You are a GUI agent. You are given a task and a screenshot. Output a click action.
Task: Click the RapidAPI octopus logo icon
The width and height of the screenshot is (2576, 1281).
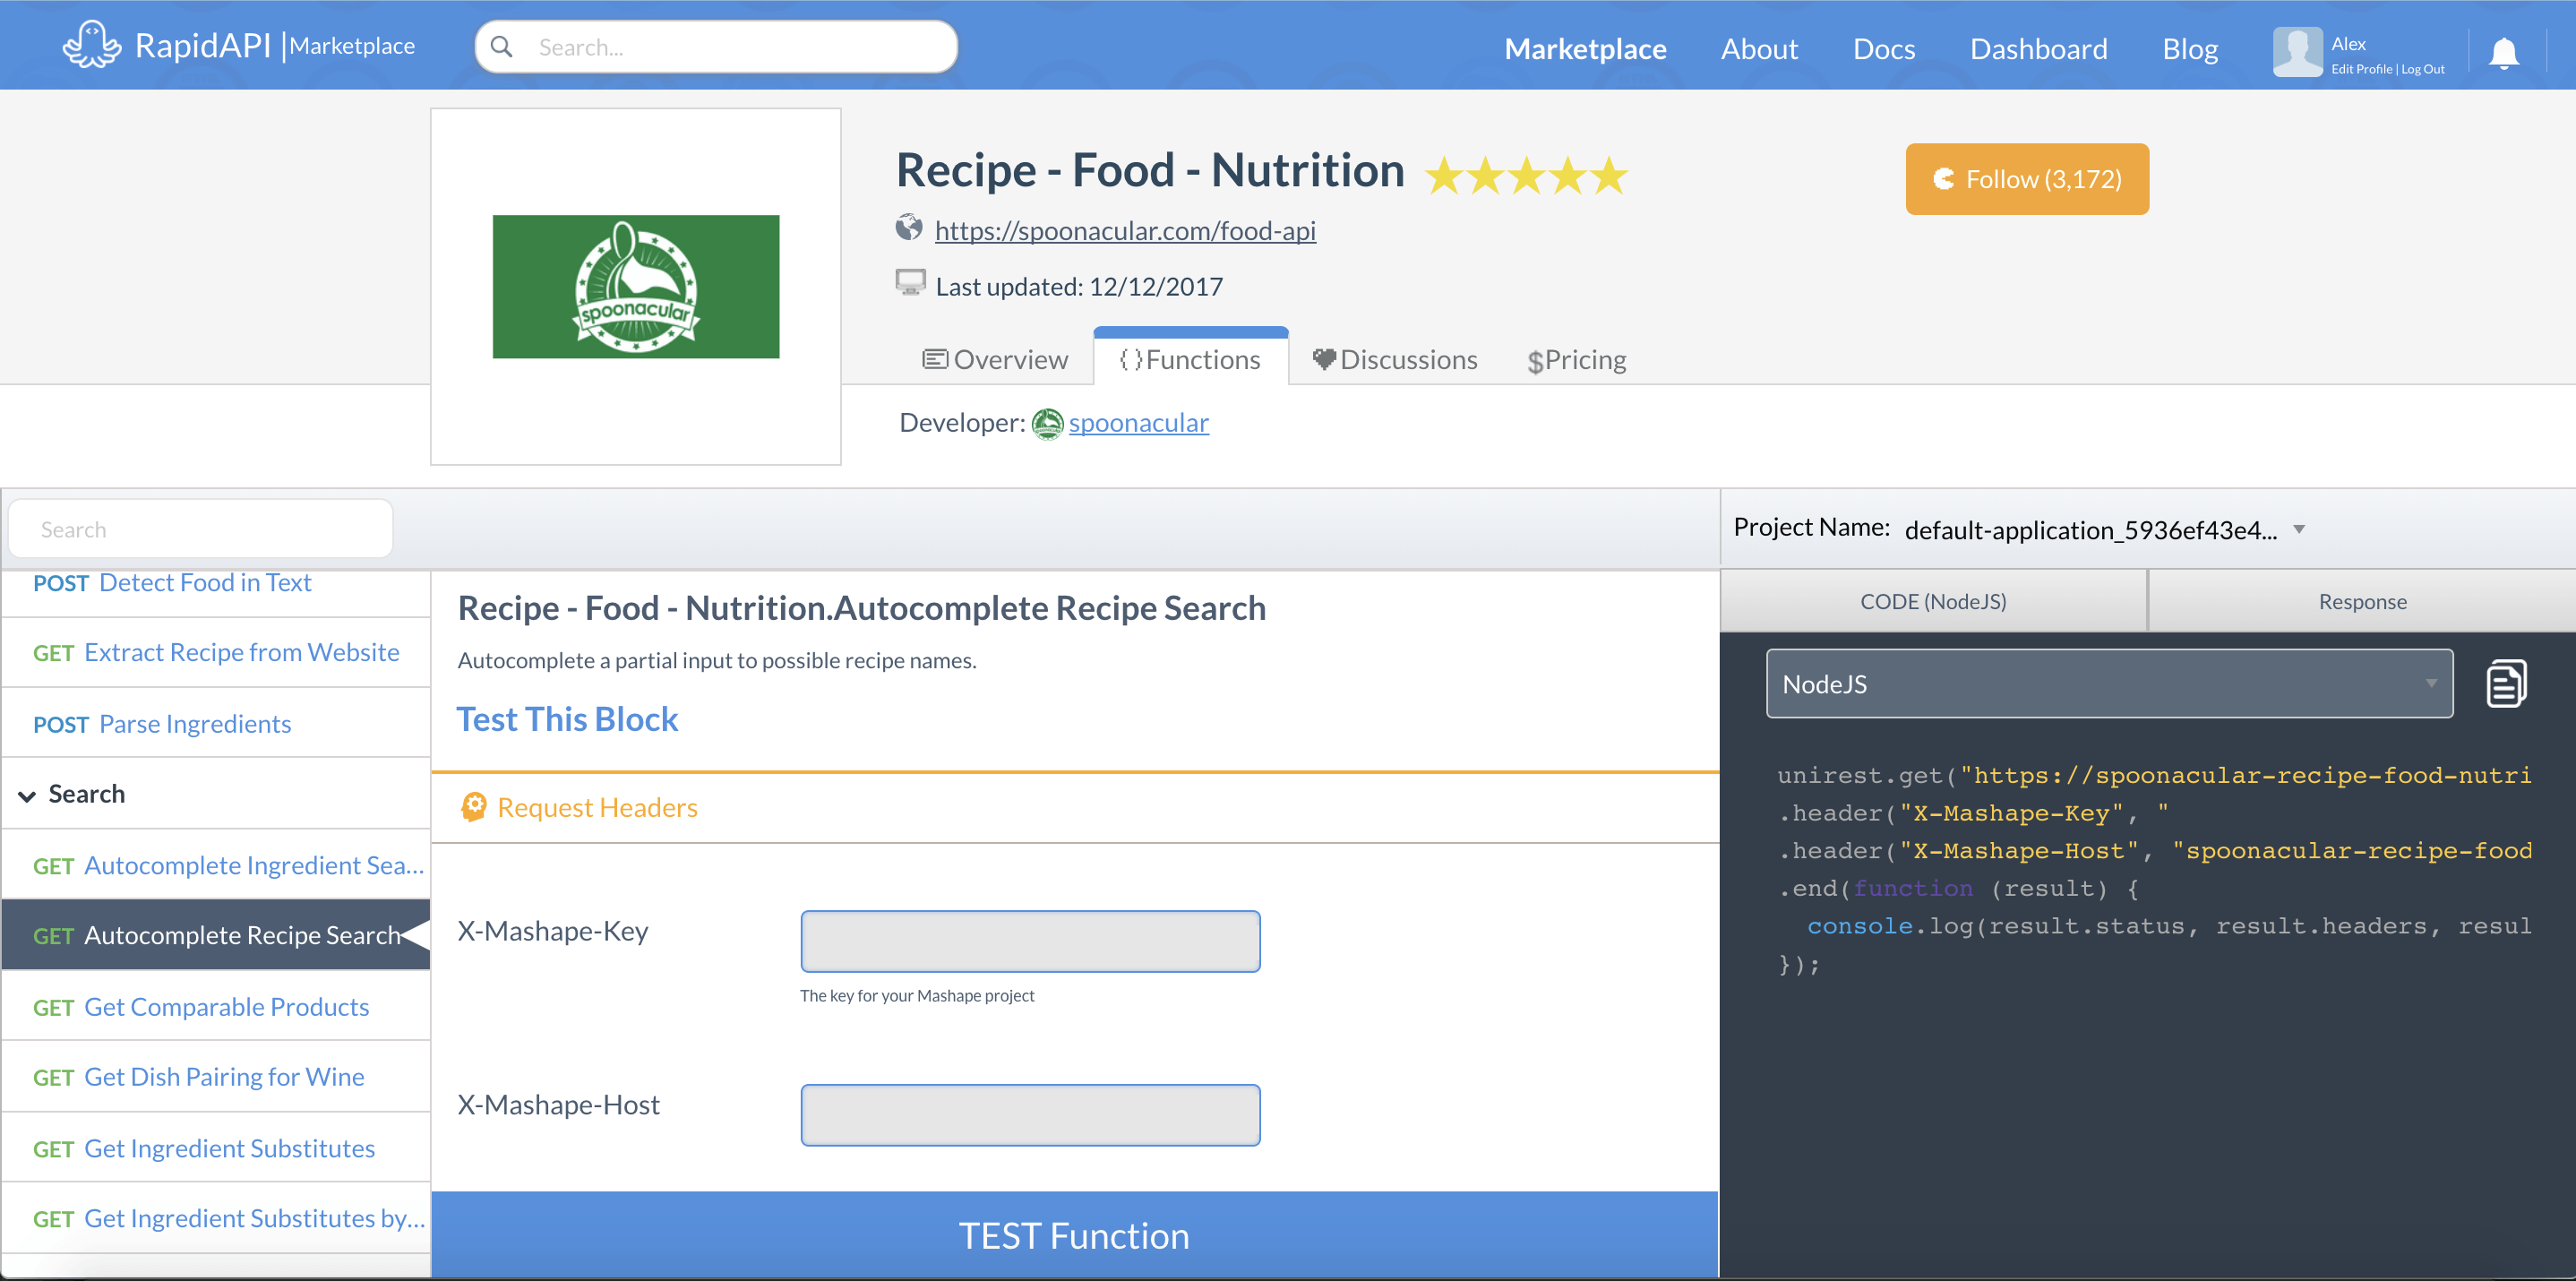tap(92, 45)
